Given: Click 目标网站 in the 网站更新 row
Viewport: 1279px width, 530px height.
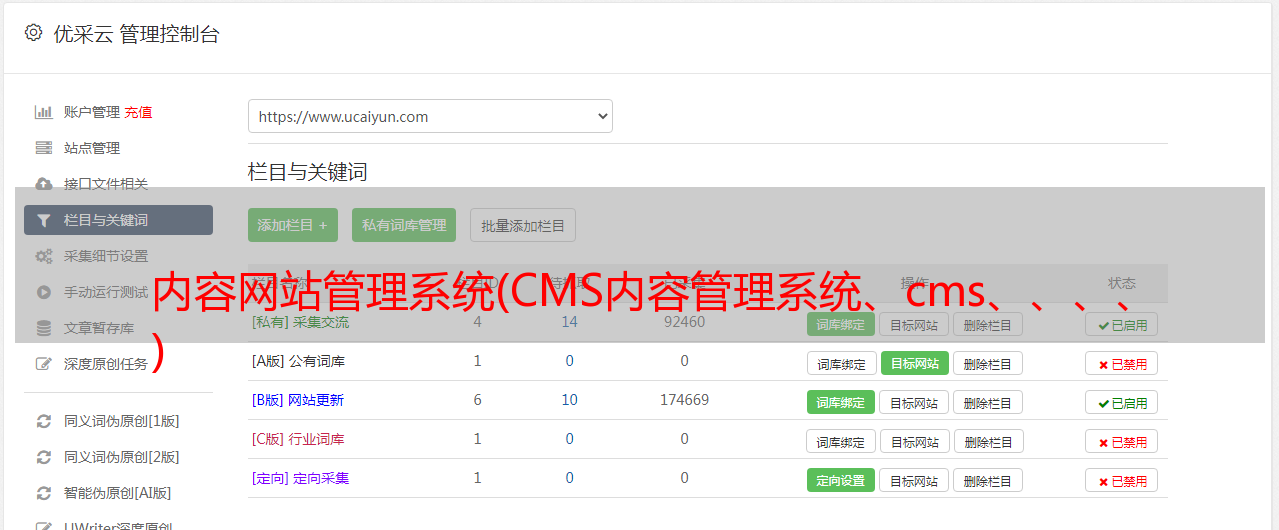Looking at the screenshot, I should [x=914, y=402].
